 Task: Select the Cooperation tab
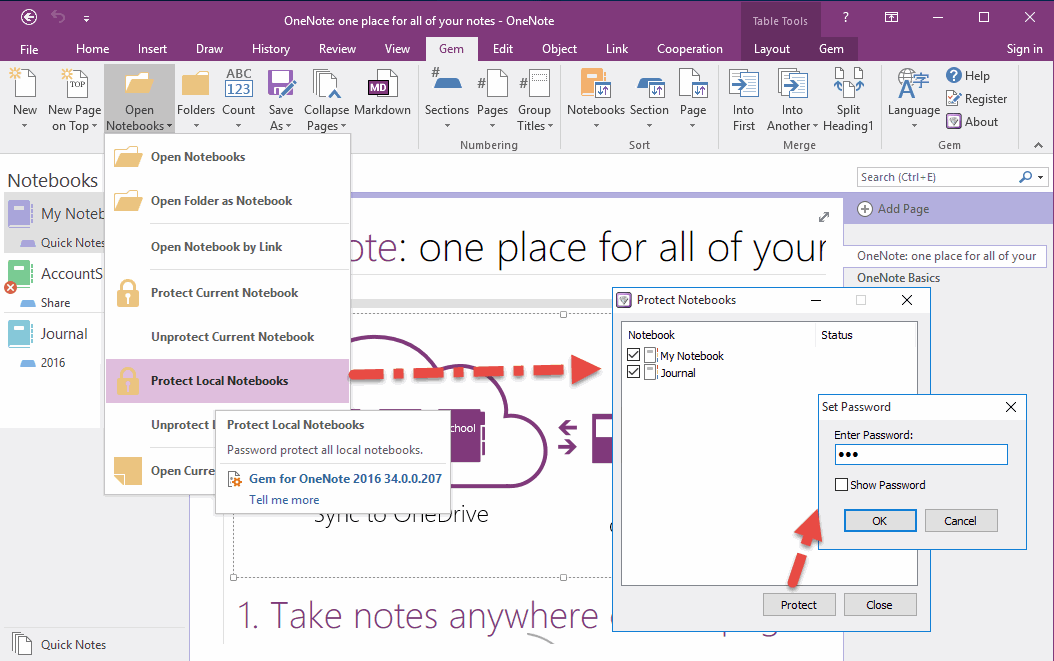click(690, 49)
